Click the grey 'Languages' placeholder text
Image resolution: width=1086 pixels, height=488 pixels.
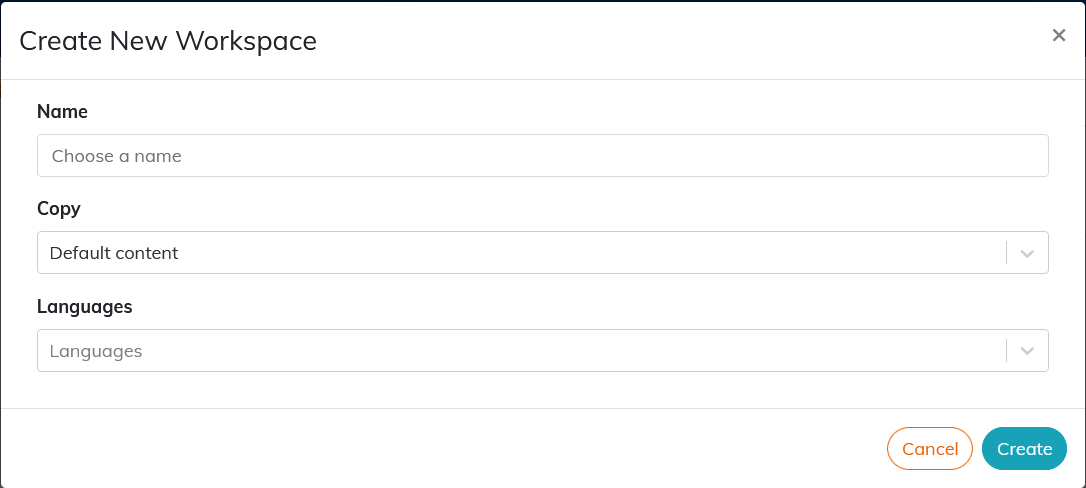[96, 351]
